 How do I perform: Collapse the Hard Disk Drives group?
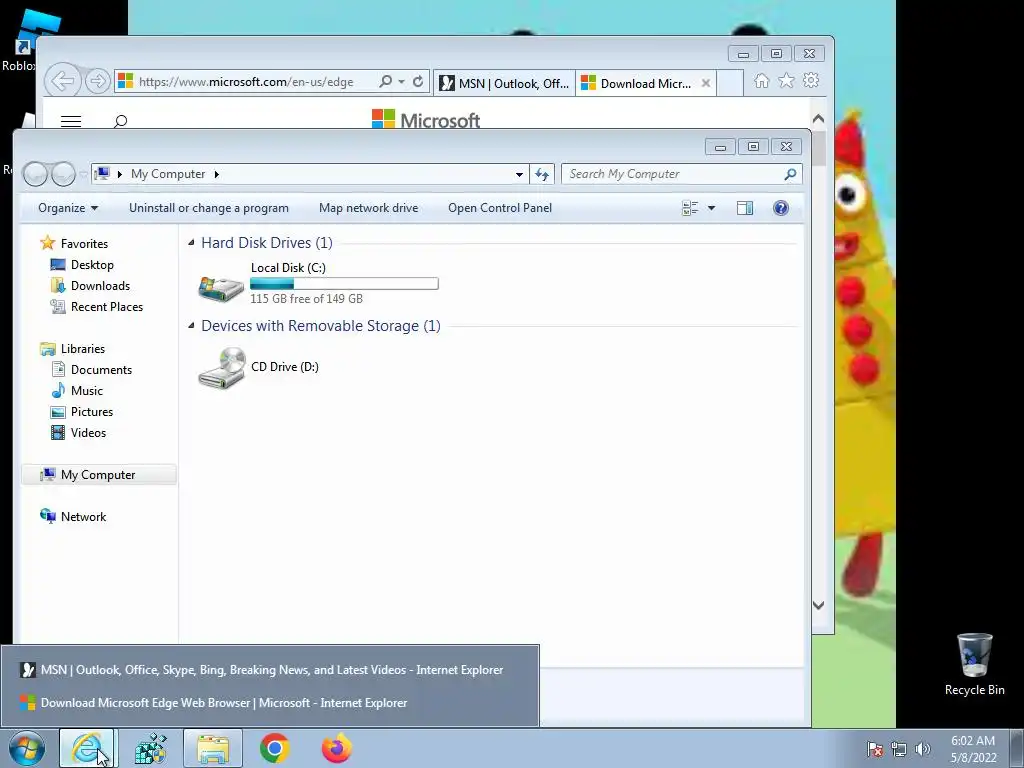click(191, 242)
